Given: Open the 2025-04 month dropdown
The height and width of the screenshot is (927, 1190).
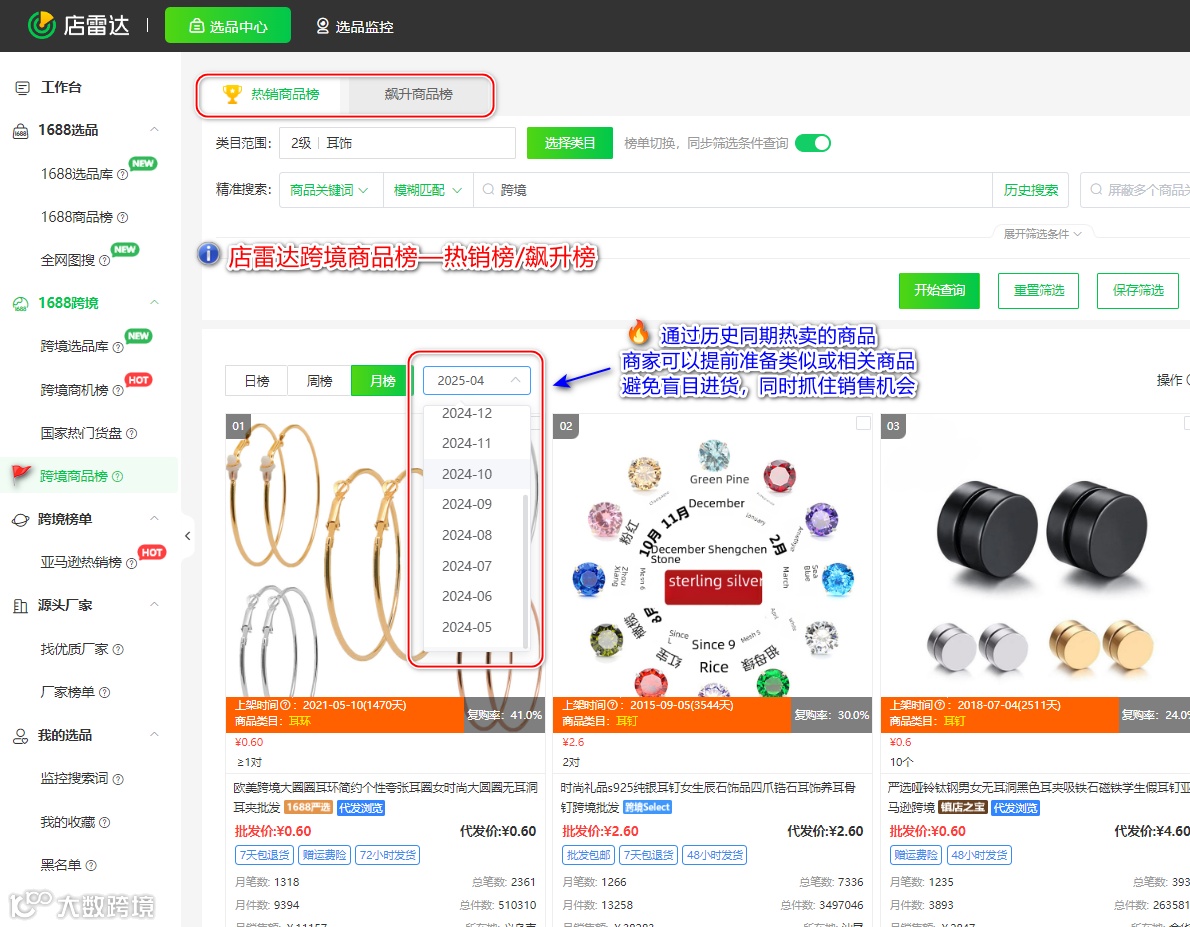Looking at the screenshot, I should pos(477,380).
